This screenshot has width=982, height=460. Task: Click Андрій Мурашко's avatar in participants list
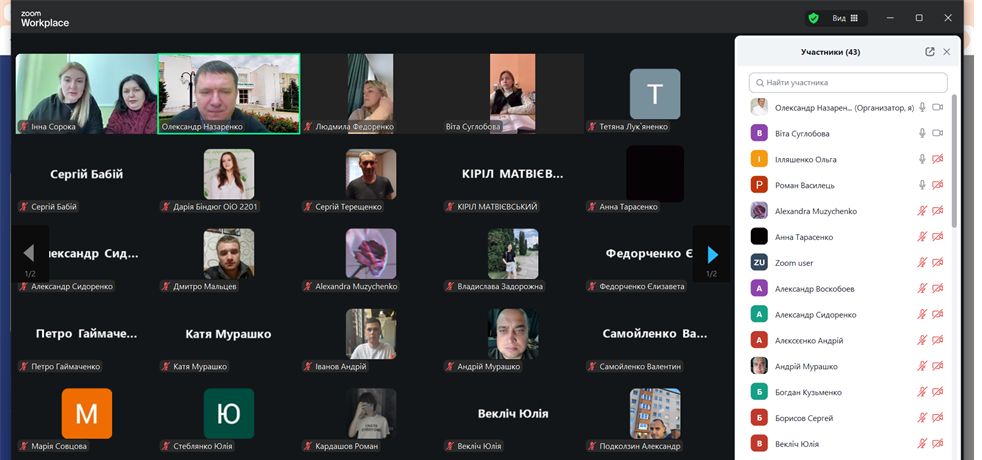coord(759,367)
